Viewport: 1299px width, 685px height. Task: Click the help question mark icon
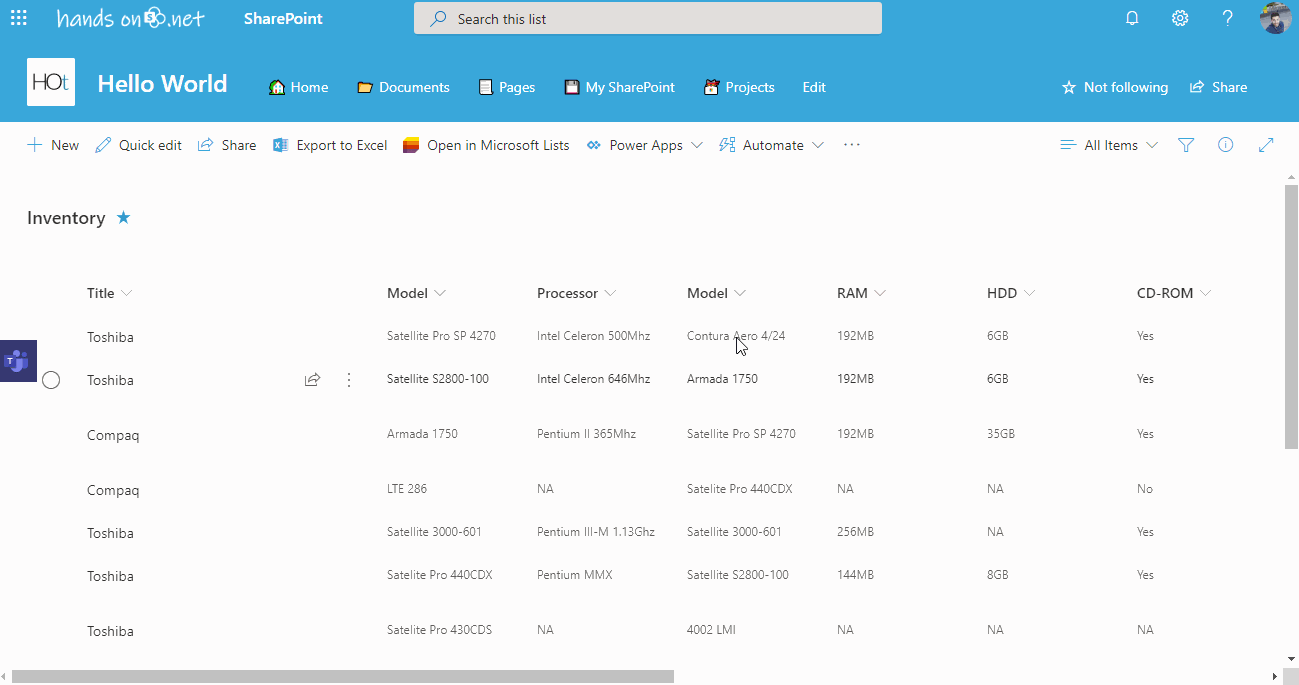1228,18
